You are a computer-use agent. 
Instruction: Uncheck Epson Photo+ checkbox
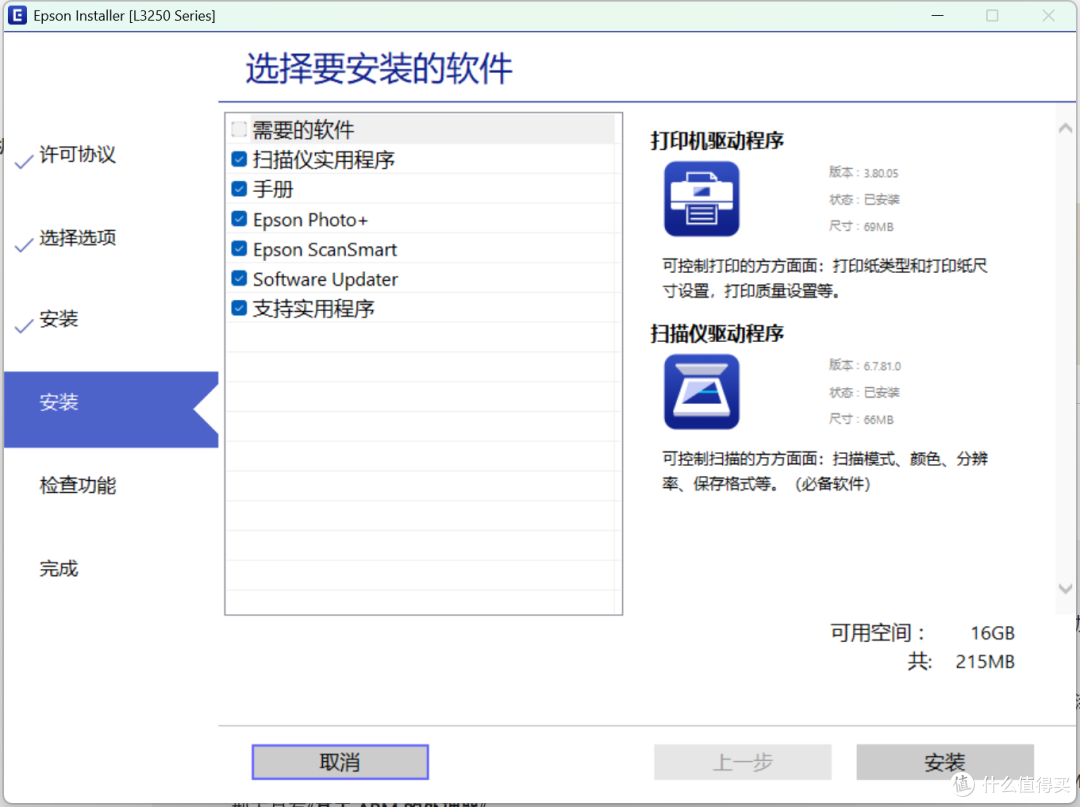click(239, 219)
